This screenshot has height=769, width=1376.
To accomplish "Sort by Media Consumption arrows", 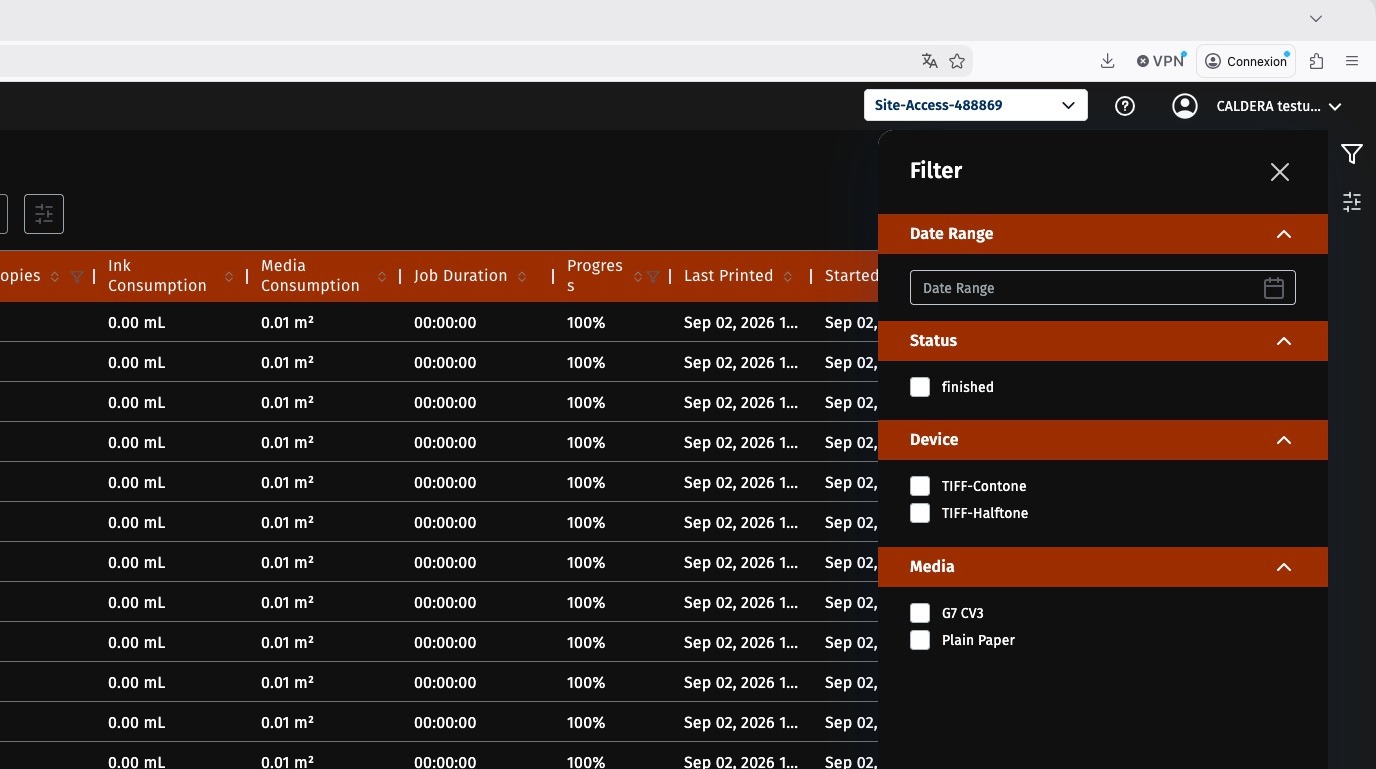I will click(x=382, y=277).
